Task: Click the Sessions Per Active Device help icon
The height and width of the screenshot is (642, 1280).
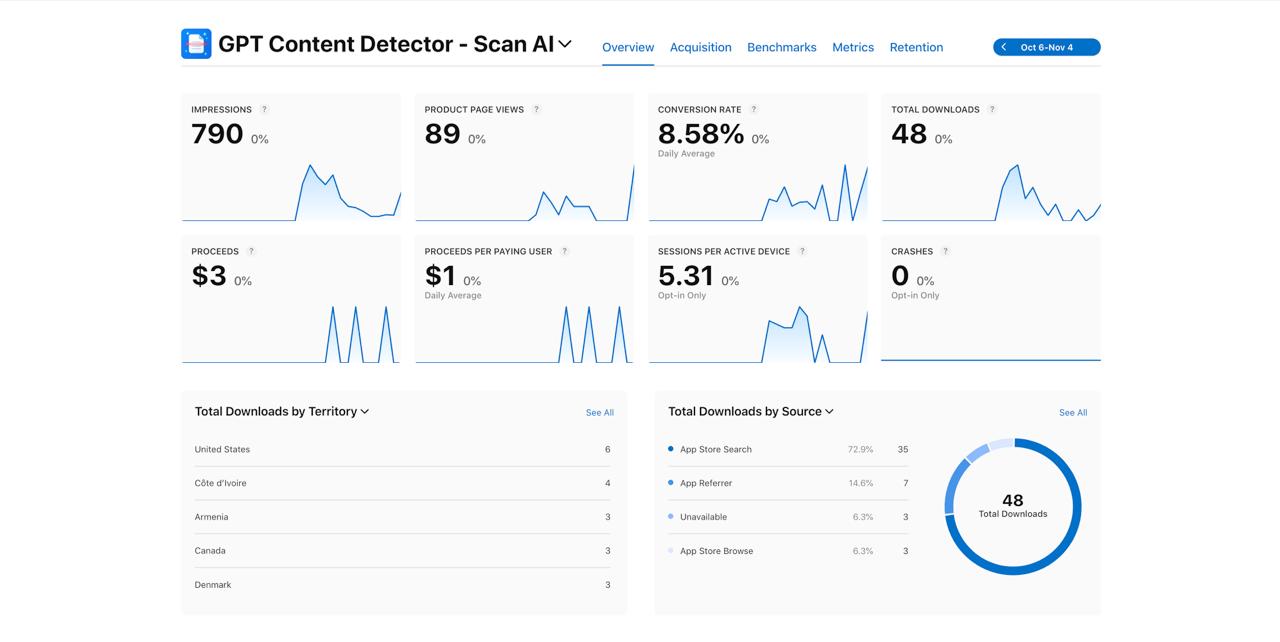Action: point(802,252)
